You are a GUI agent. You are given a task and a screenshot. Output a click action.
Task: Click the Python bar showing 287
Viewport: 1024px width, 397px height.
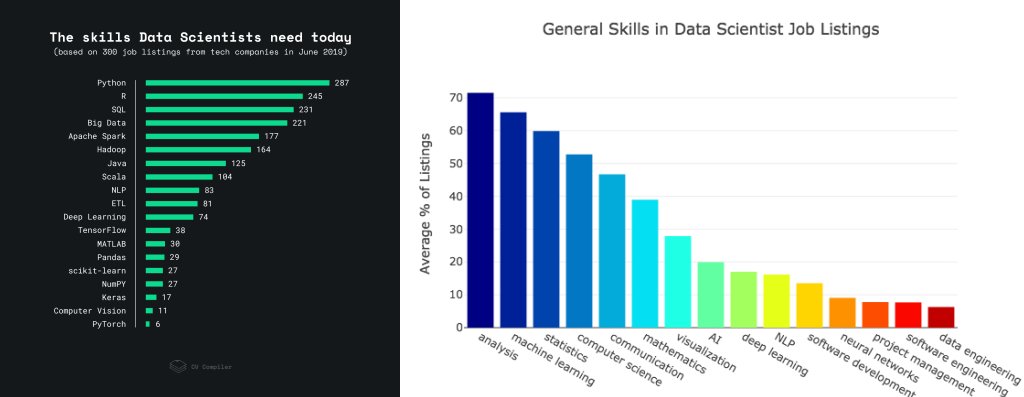[x=237, y=83]
